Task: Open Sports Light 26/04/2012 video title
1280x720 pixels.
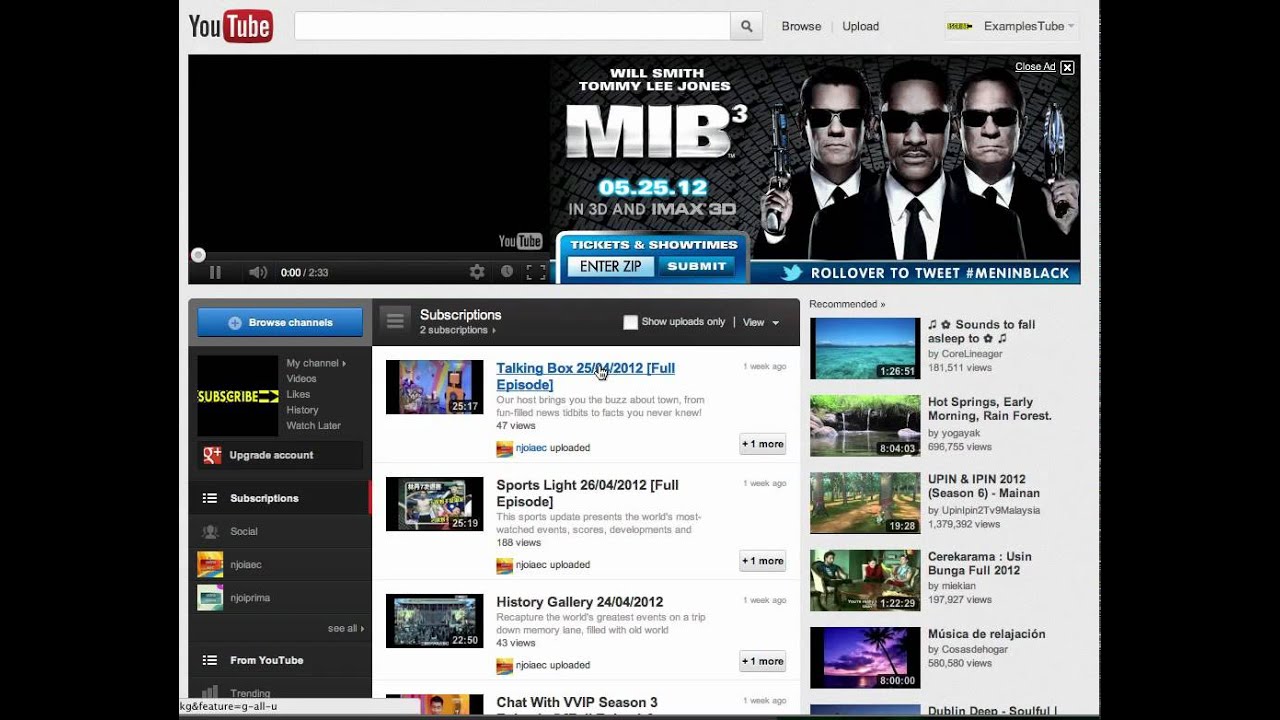Action: click(587, 493)
